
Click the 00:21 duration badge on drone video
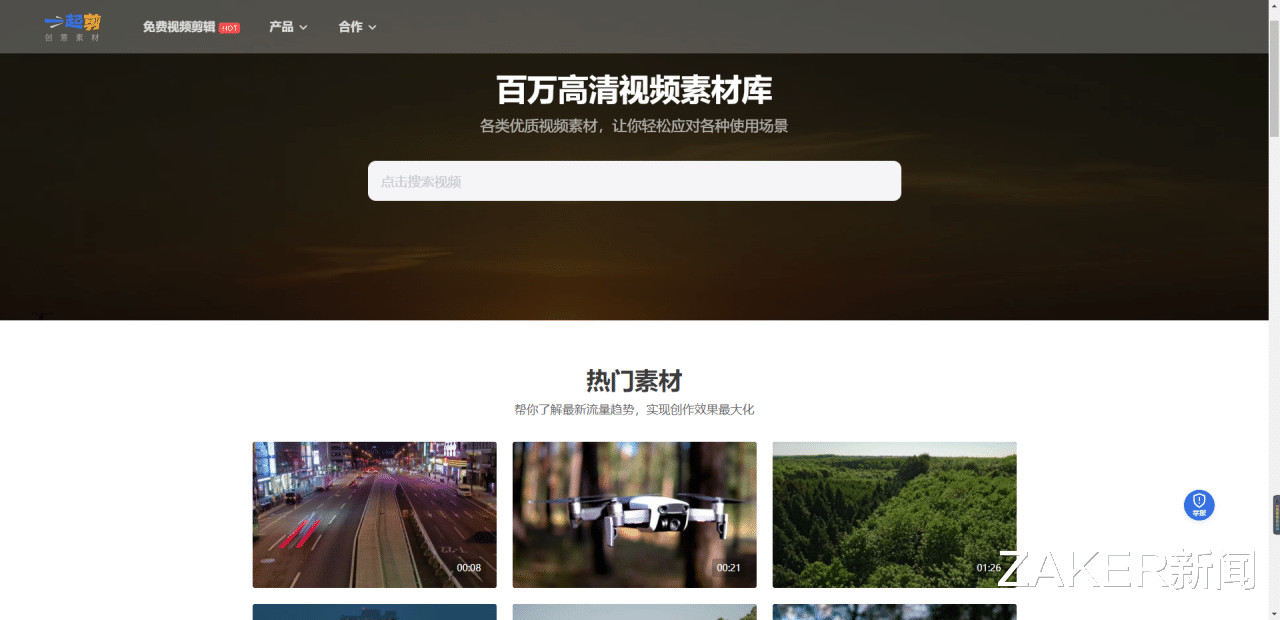[x=729, y=567]
